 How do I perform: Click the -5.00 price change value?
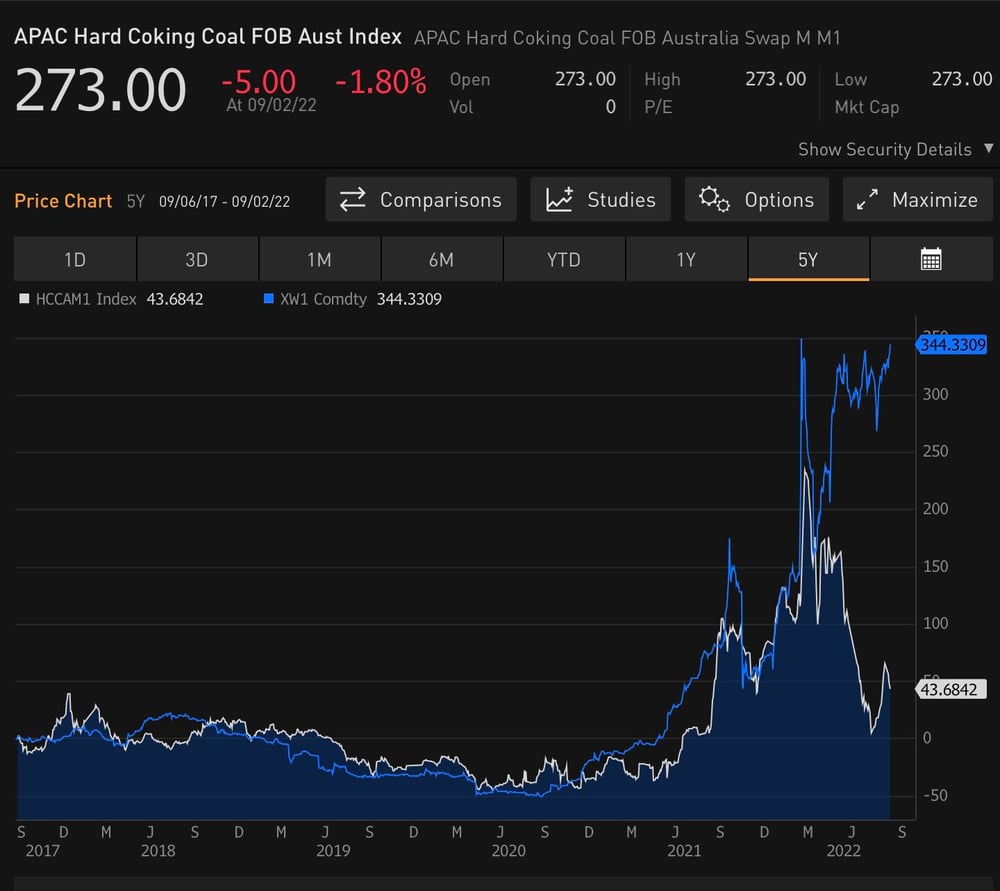pyautogui.click(x=258, y=82)
